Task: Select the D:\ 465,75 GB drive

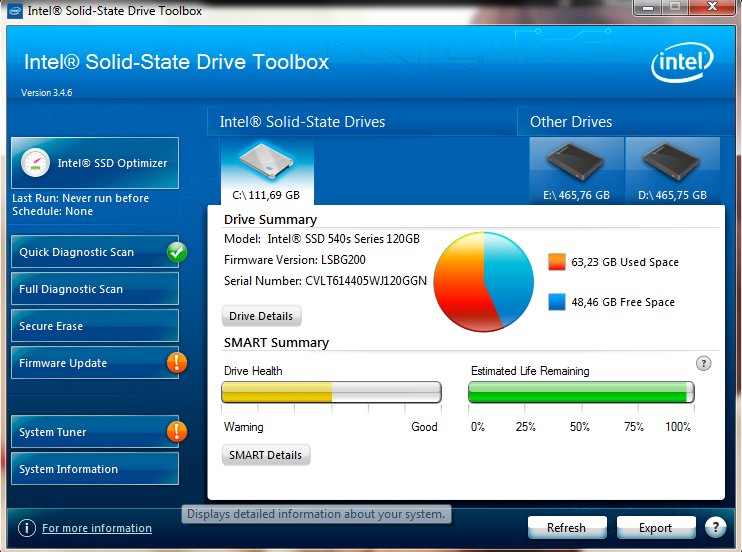Action: 672,171
